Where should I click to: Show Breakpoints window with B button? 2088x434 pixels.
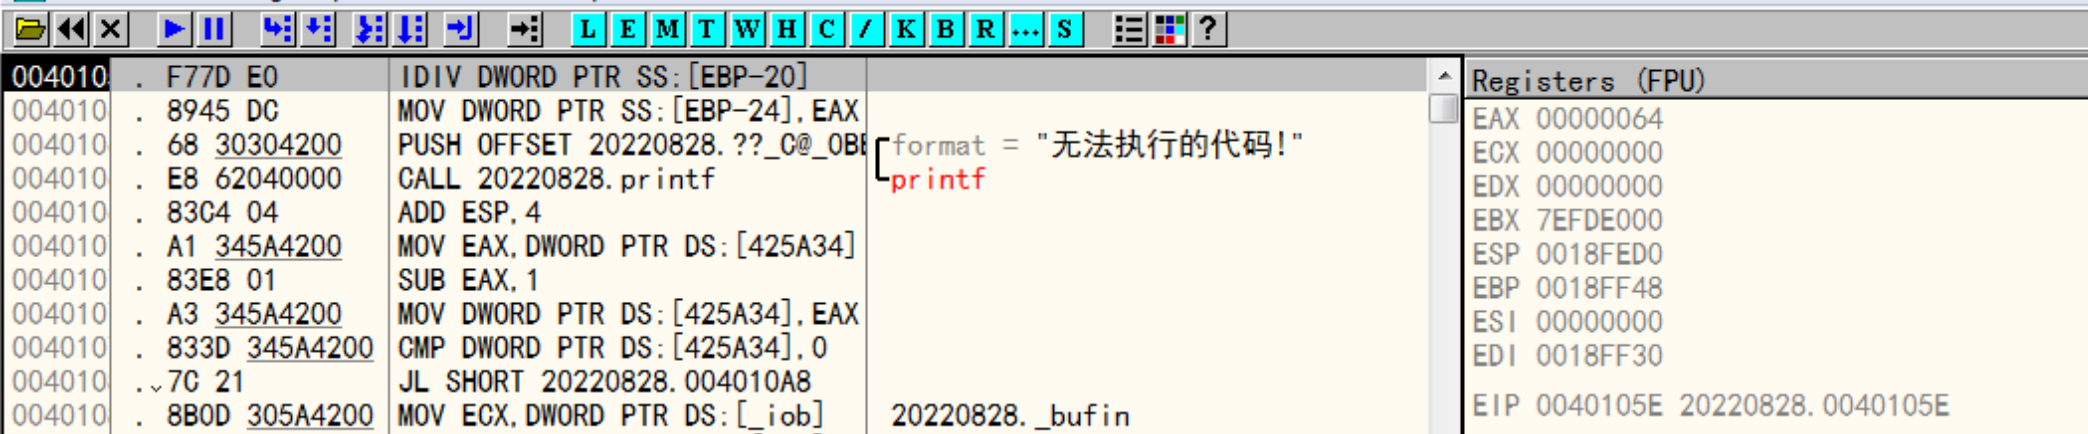pos(945,29)
